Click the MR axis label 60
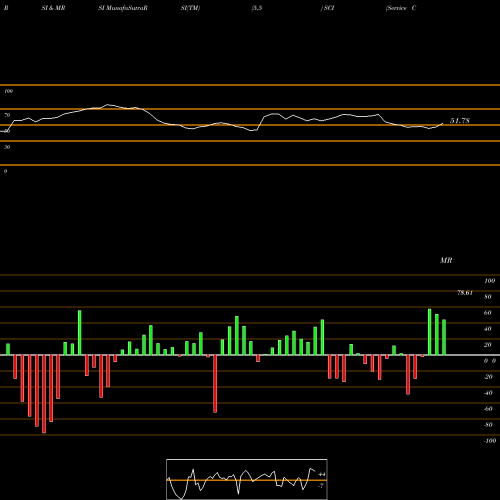 point(488,313)
